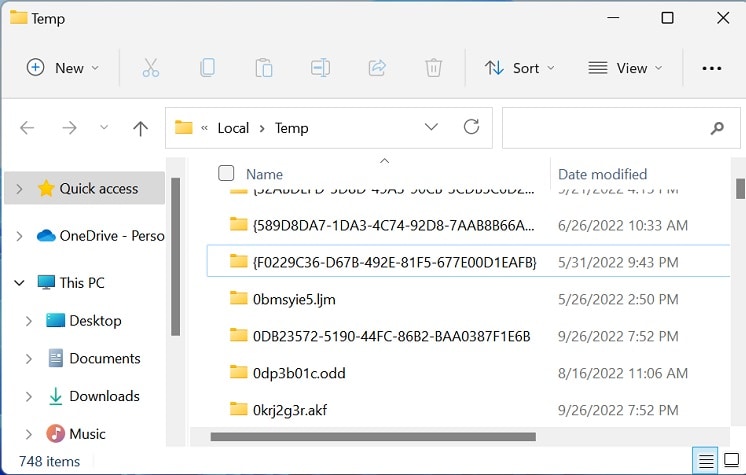Click folder icon of 0dp3b01c.odd
Viewport: 746px width, 475px height.
click(238, 372)
